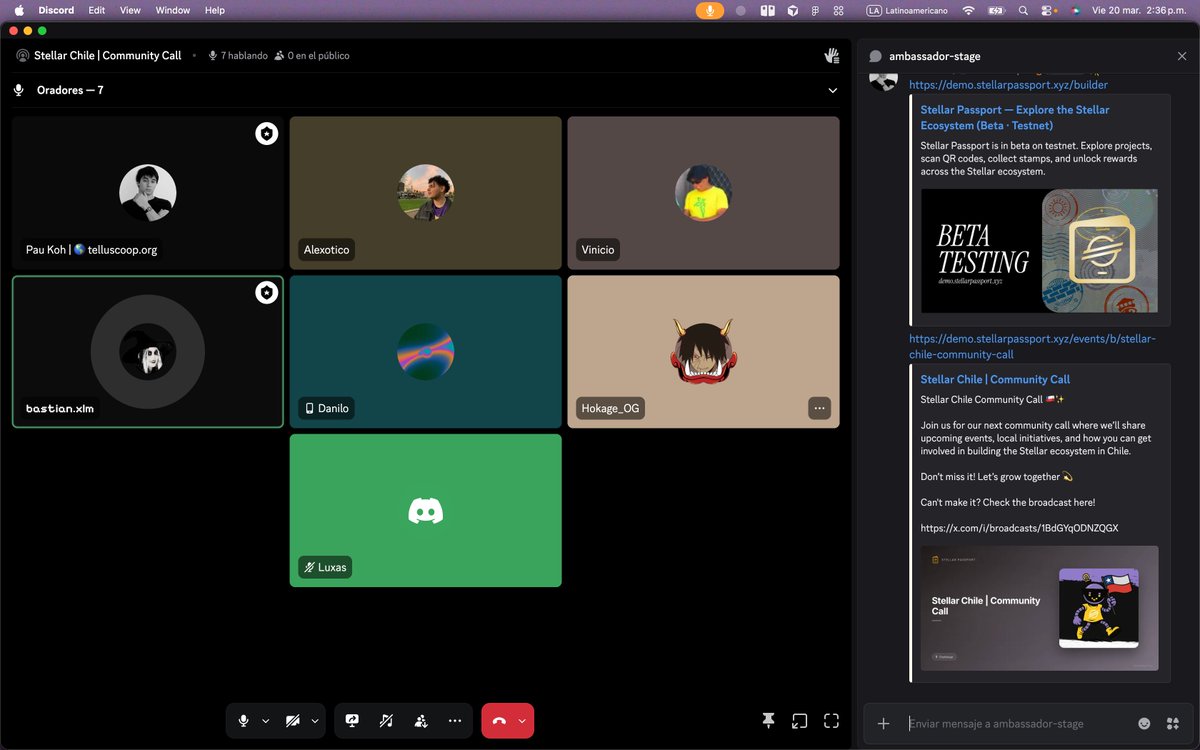Open the apps launcher in chat
Screen dimensions: 1200x750
click(x=1173, y=723)
